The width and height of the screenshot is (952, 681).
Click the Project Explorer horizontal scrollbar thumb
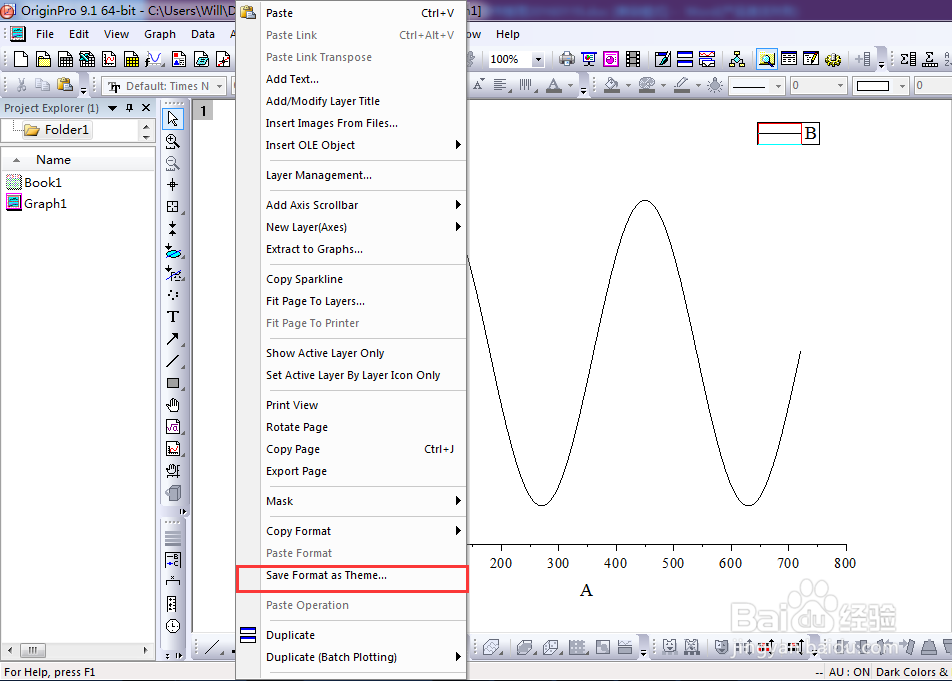pyautogui.click(x=33, y=650)
